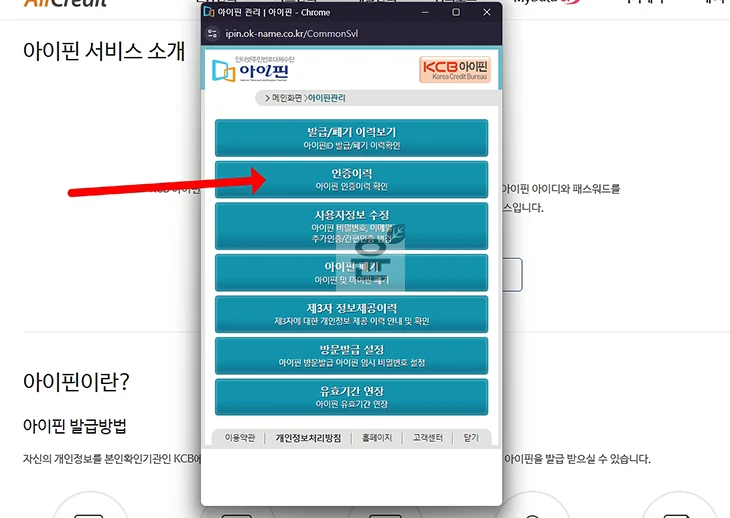
Task: Click the Chrome popup window favicon
Action: pyautogui.click(x=209, y=12)
